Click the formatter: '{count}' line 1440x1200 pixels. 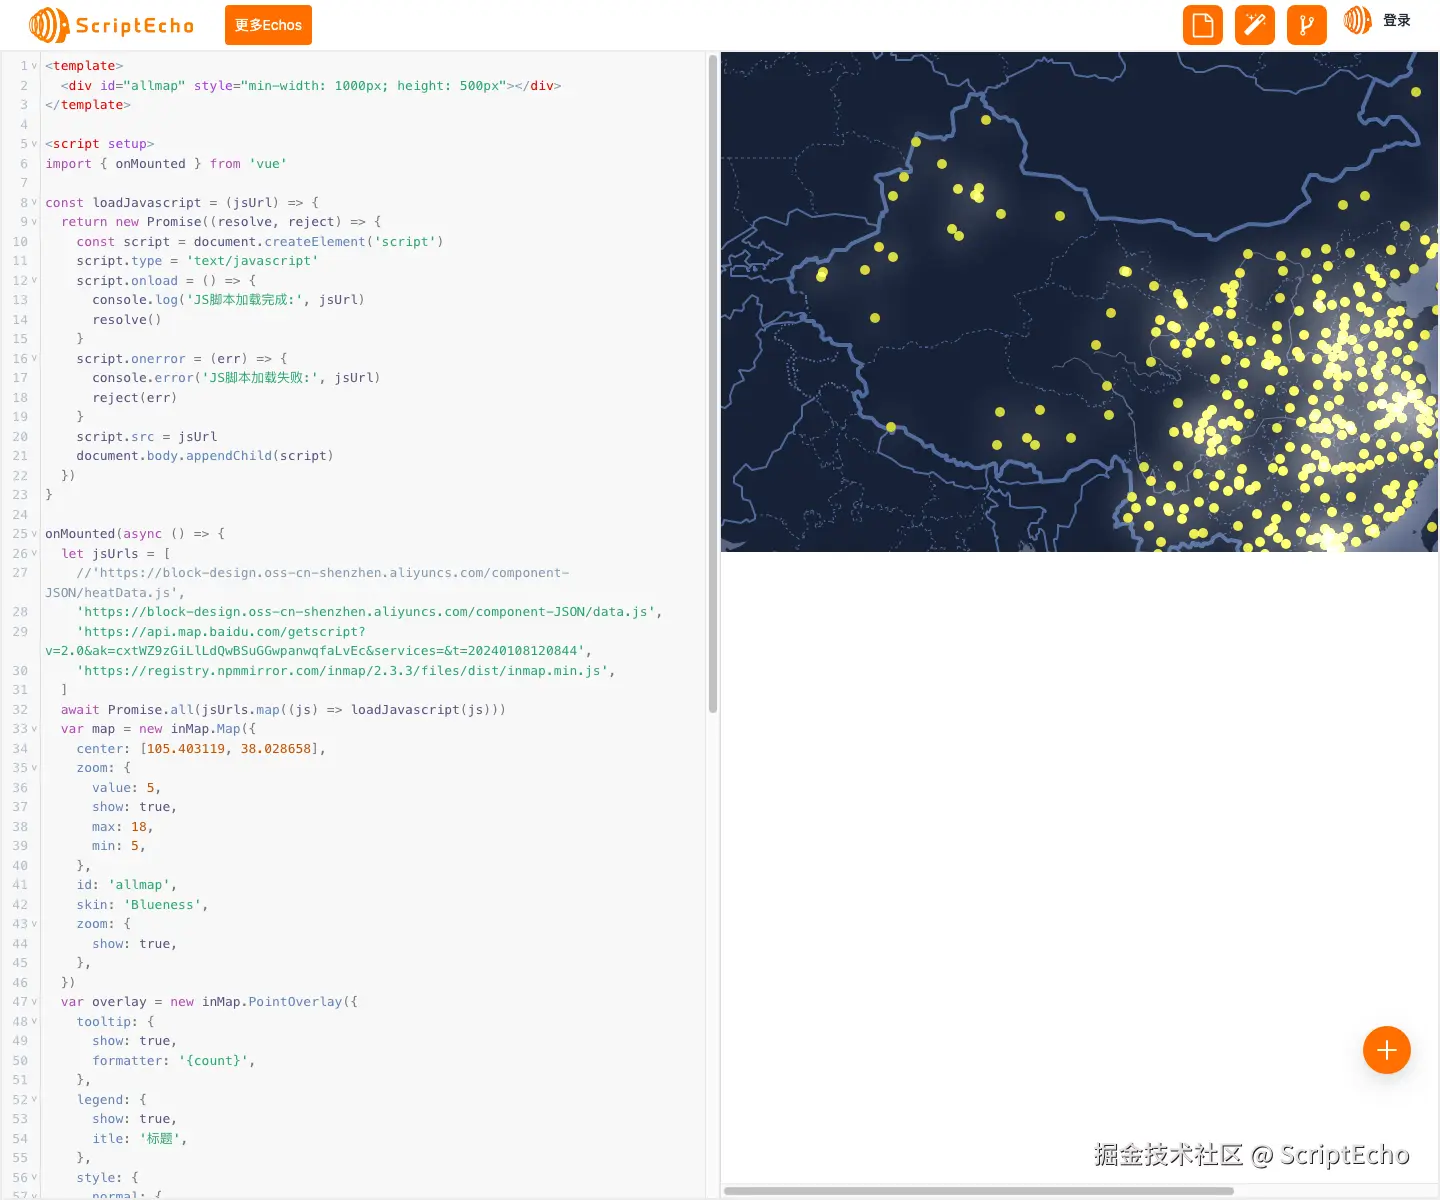coord(173,1061)
